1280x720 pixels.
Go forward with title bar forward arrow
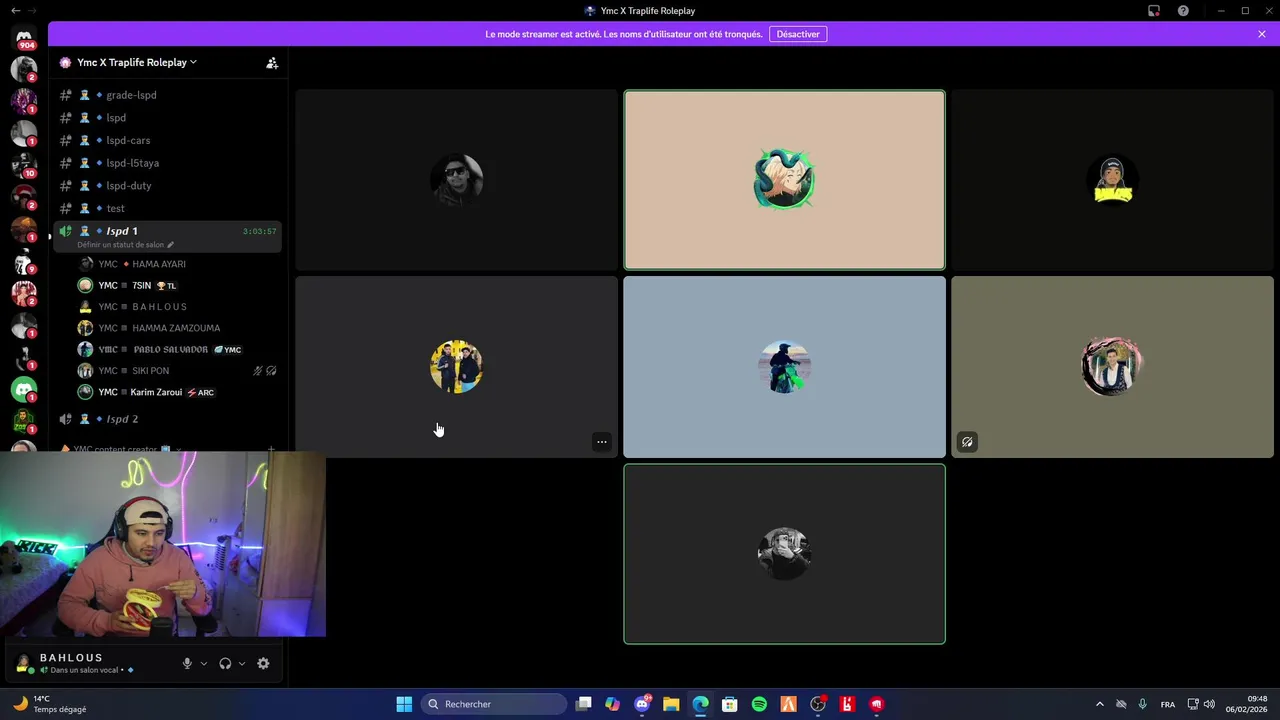point(32,11)
